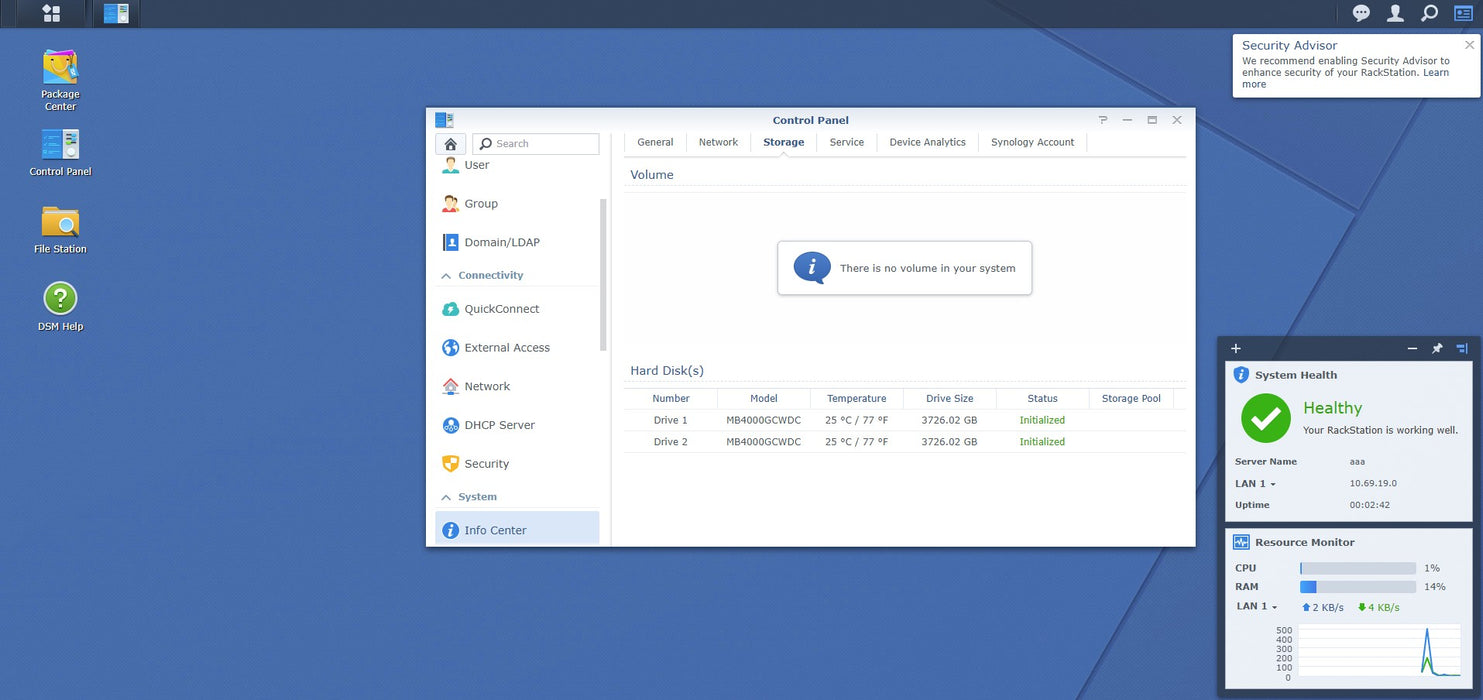The height and width of the screenshot is (700, 1483).
Task: Switch to the Network tab in Info Center
Action: tap(718, 142)
